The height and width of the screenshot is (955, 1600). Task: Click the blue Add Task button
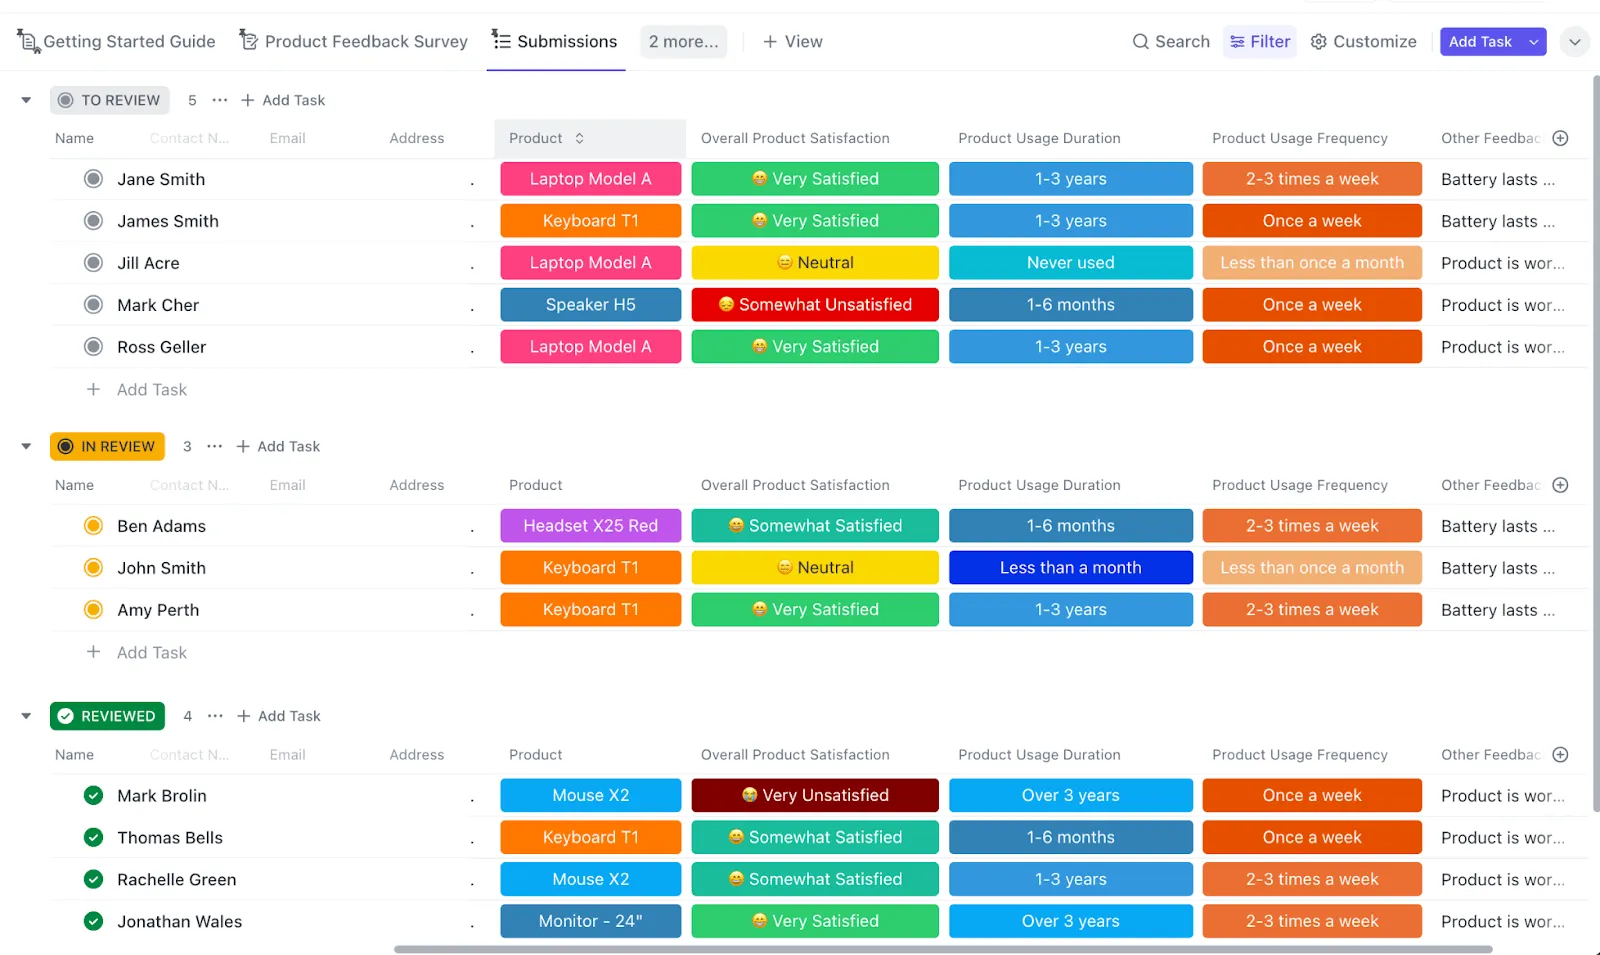[1481, 42]
